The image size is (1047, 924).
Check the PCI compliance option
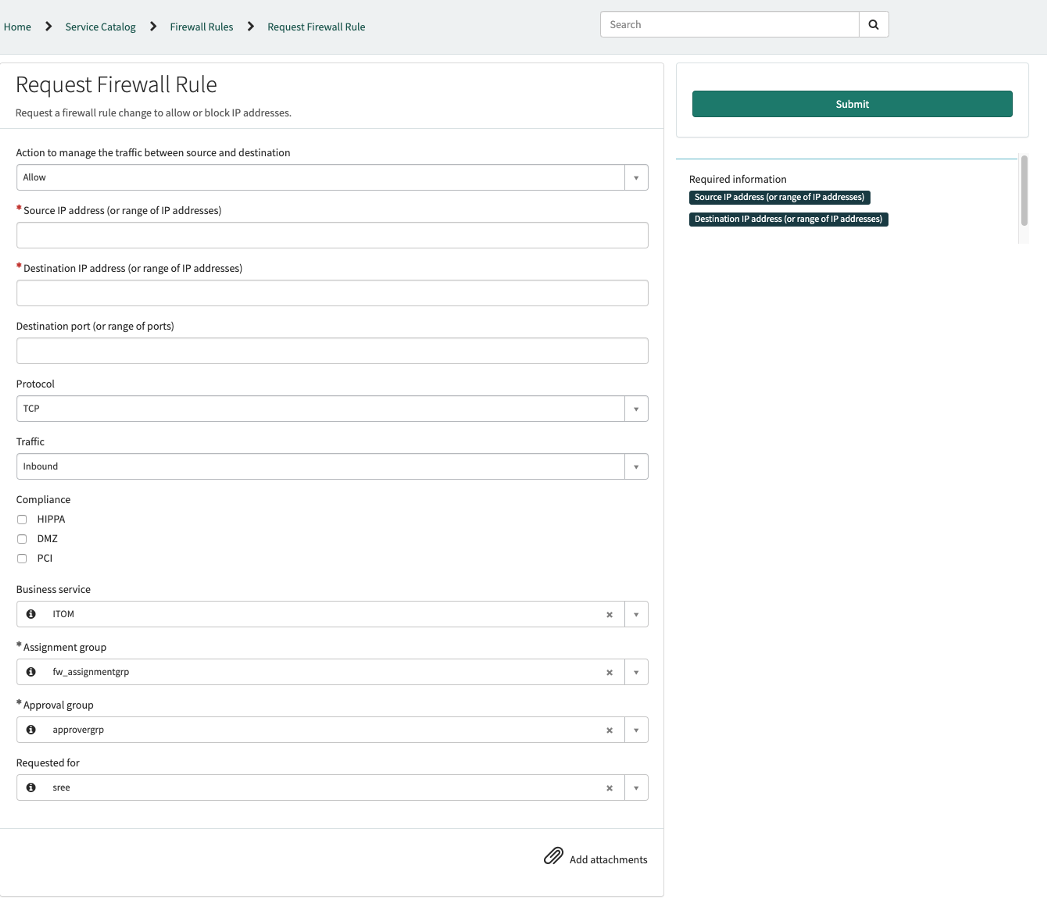click(x=22, y=558)
